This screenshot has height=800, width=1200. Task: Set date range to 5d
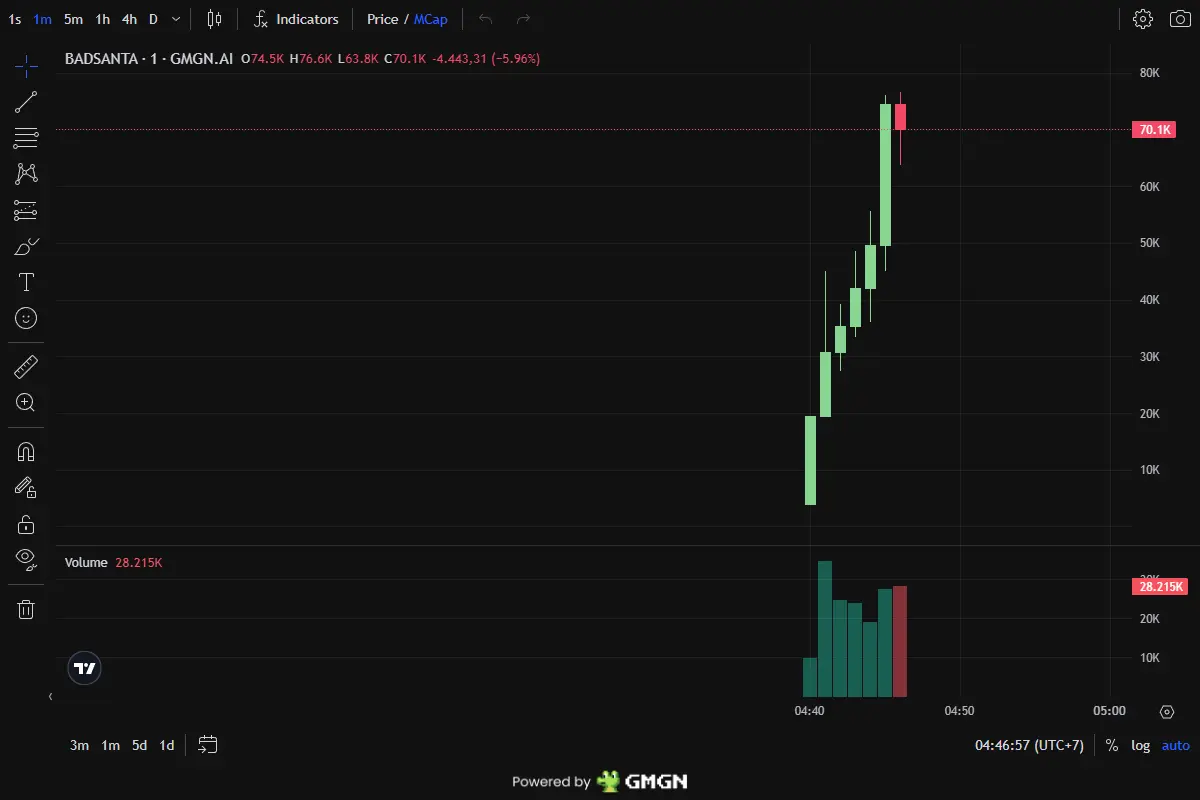140,745
